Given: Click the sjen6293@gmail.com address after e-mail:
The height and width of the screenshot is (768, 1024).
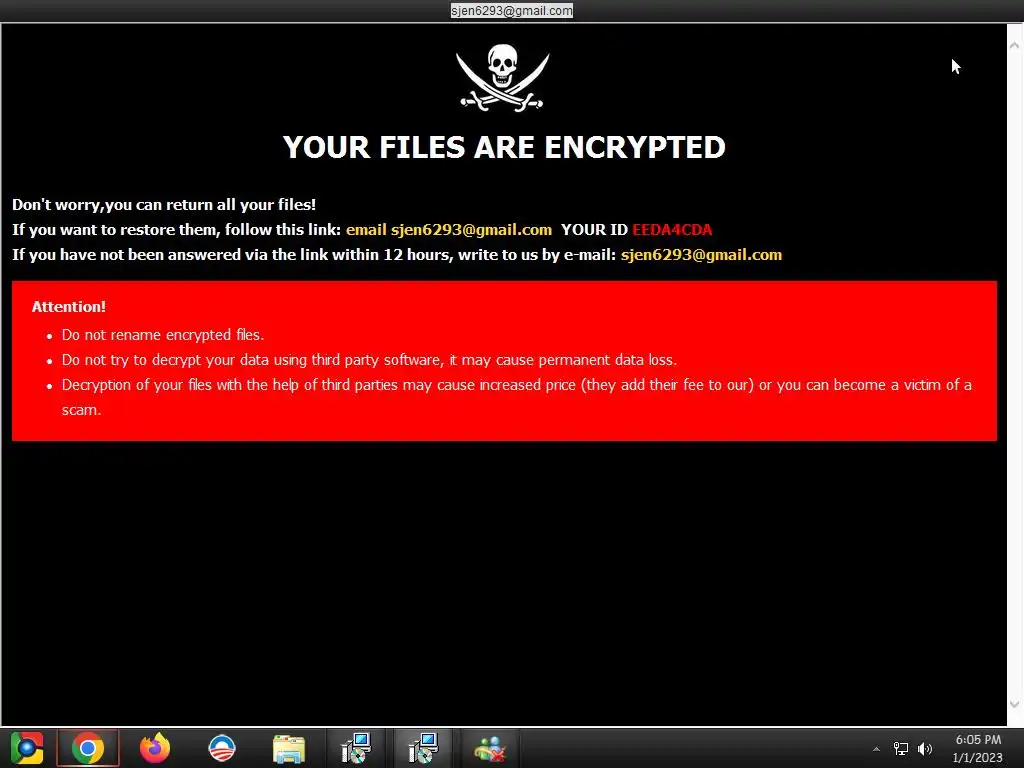Looking at the screenshot, I should coord(701,255).
